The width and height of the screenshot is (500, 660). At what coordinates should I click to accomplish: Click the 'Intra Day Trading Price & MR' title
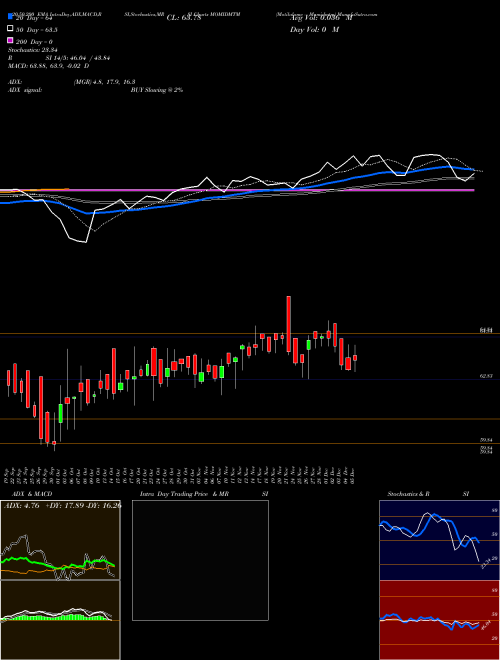pos(184,494)
